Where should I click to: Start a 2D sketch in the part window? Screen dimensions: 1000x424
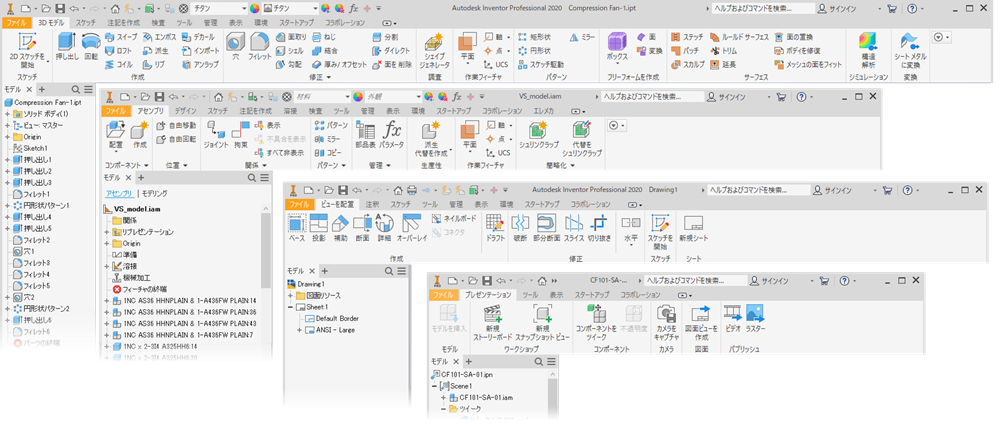click(27, 50)
